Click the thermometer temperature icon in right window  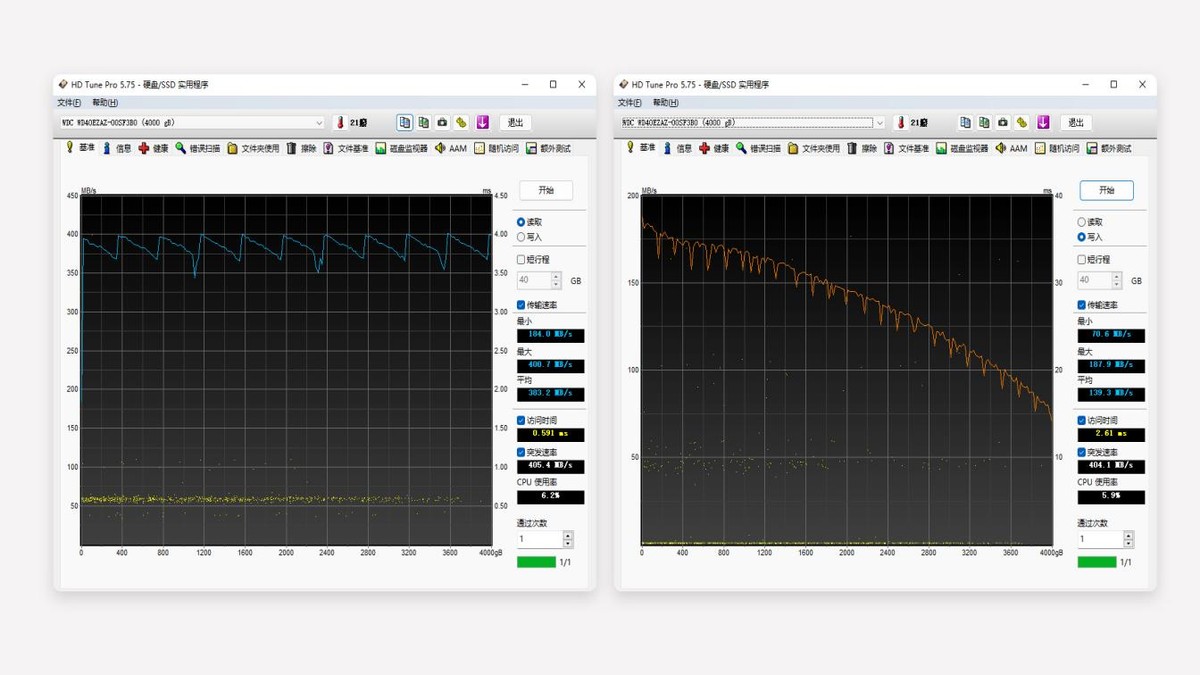(x=900, y=123)
